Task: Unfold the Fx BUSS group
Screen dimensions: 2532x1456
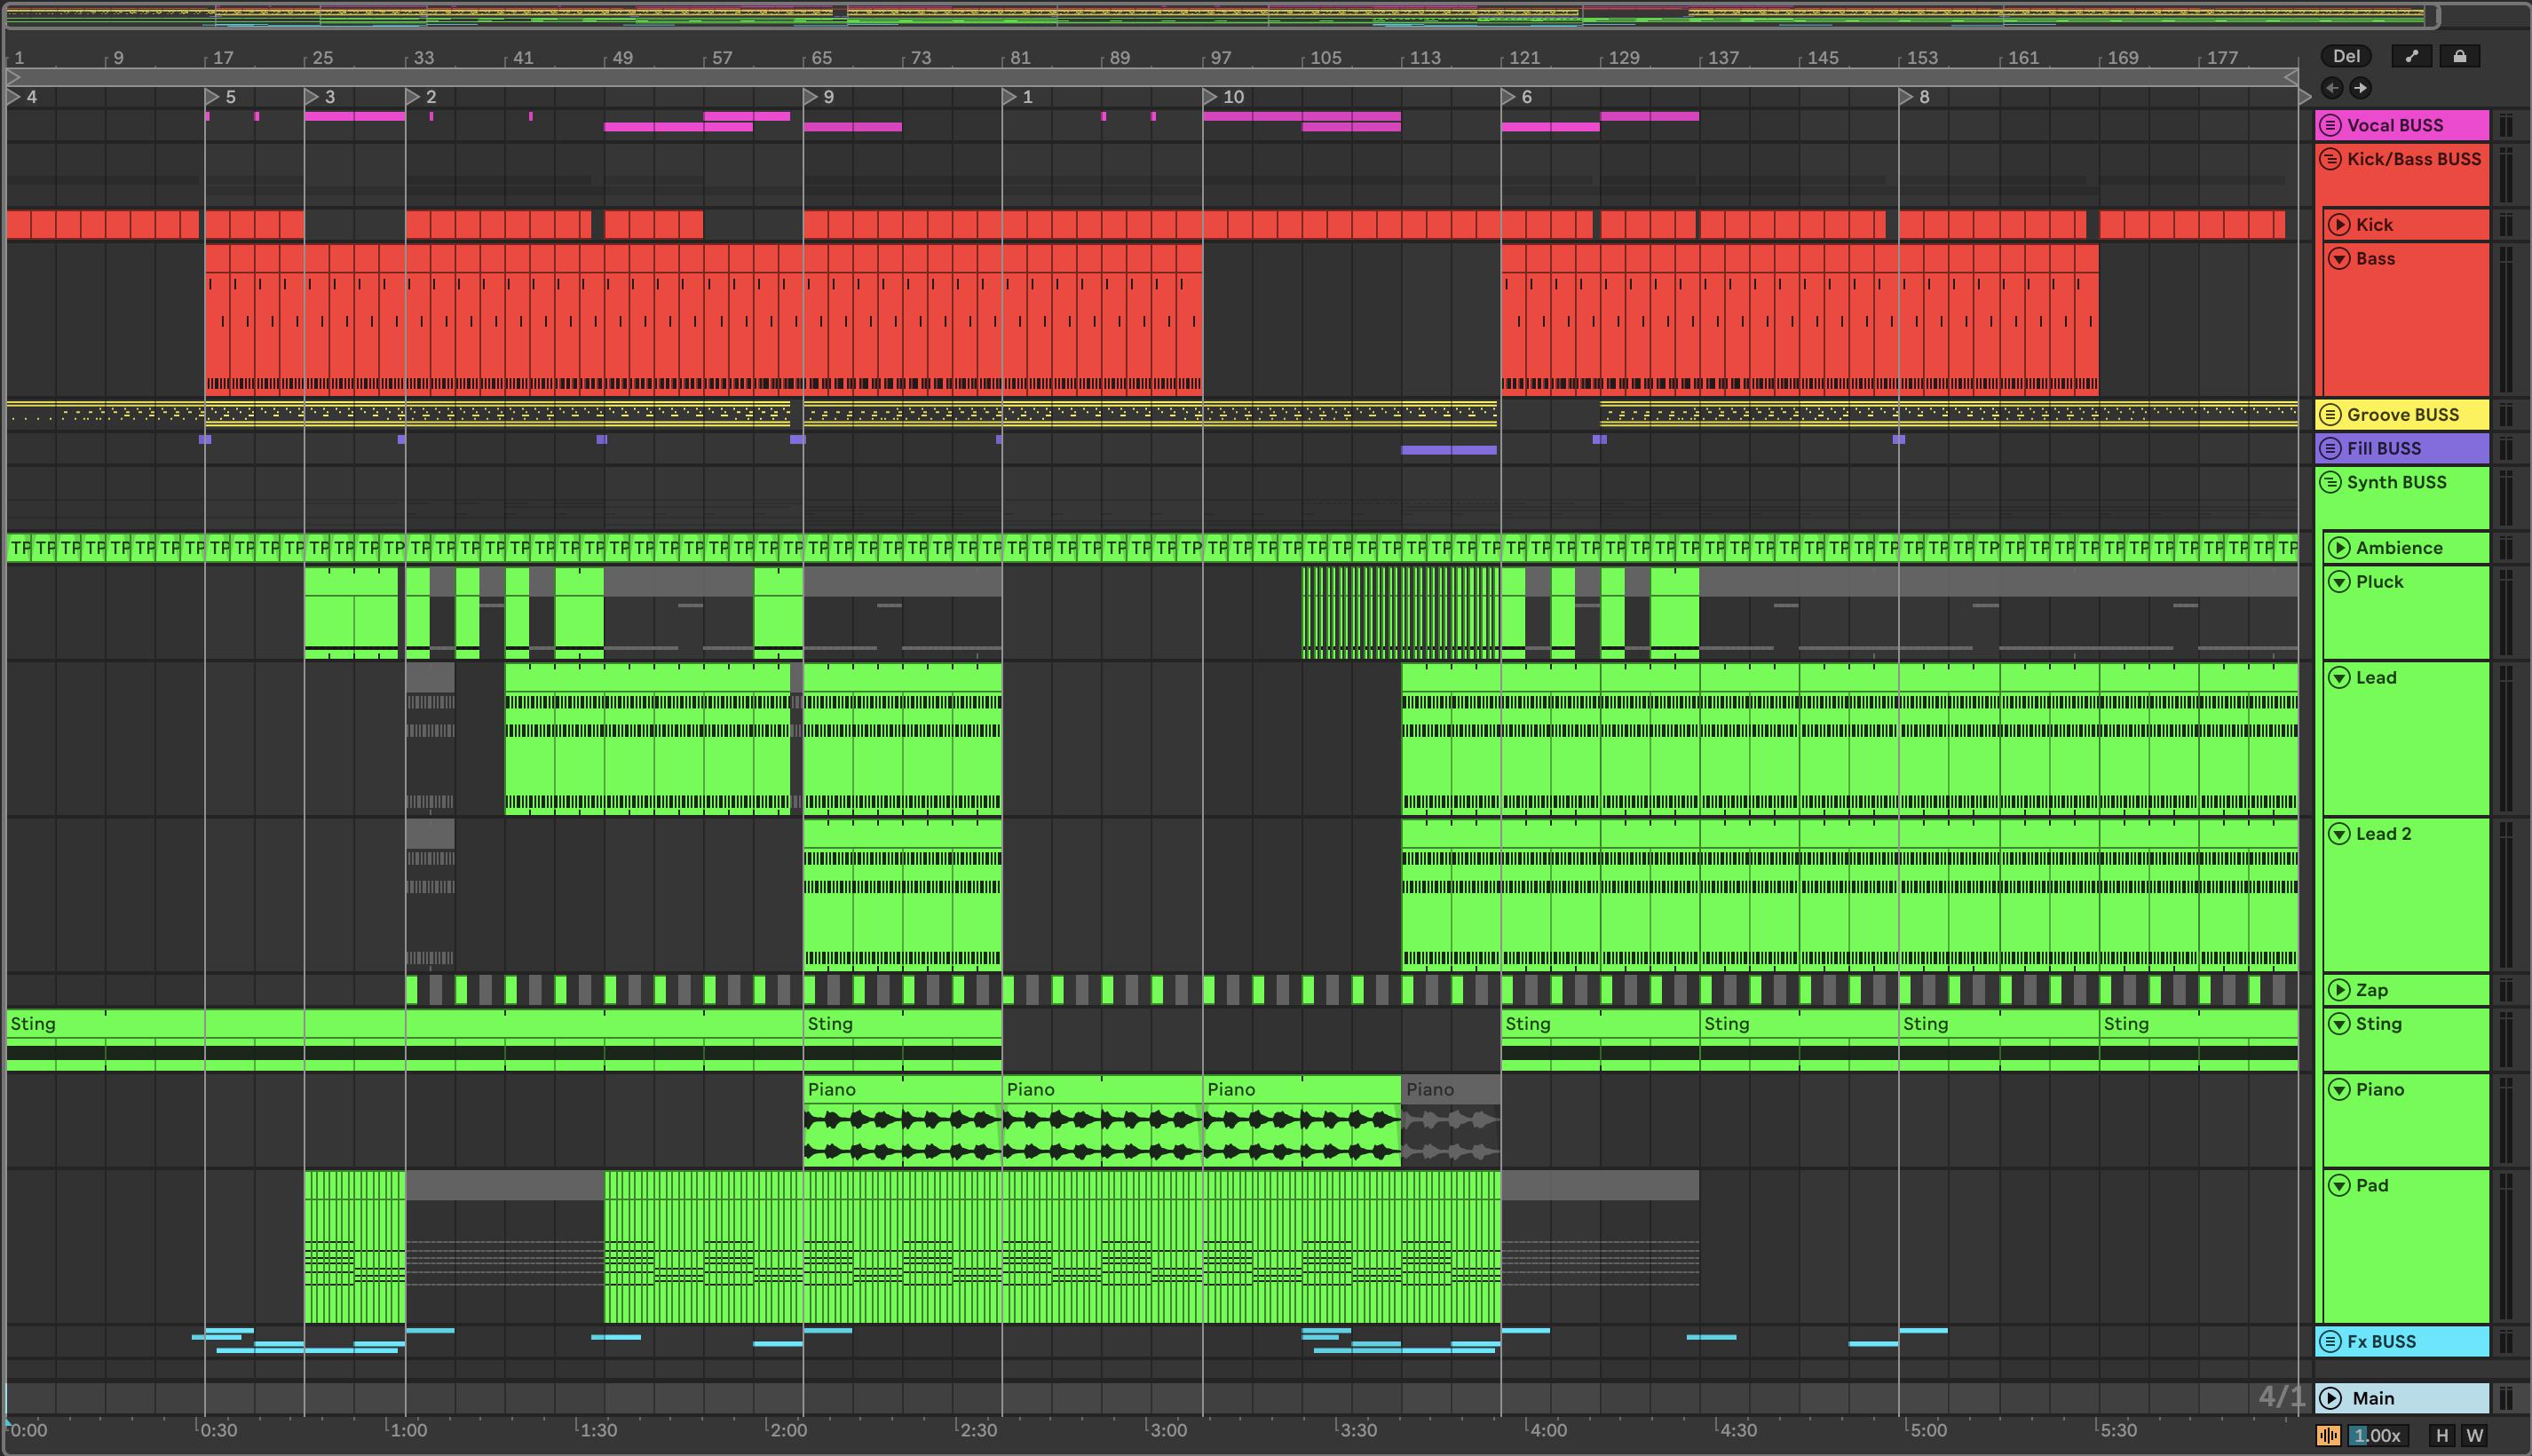Action: point(2330,1342)
